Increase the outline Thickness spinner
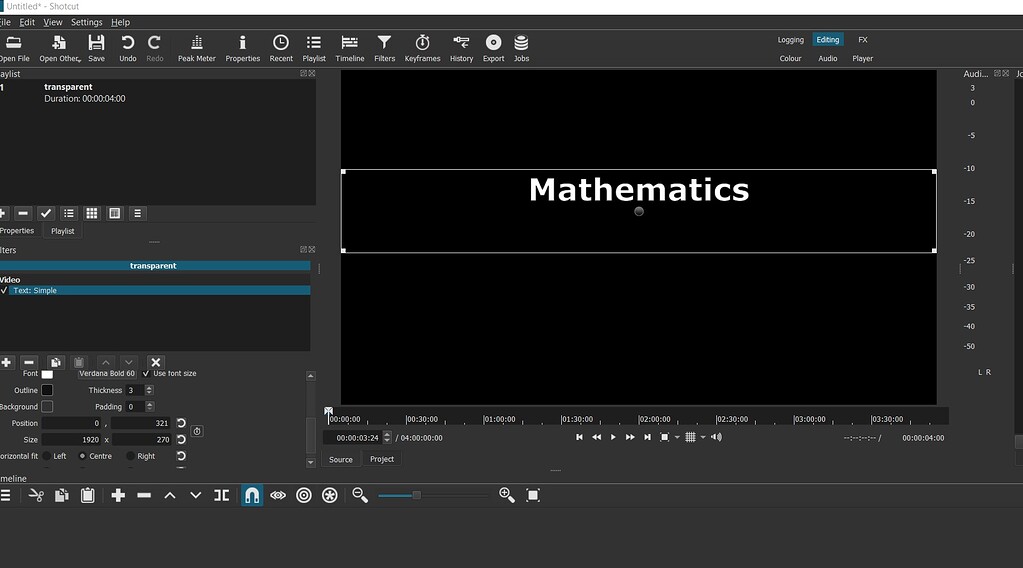The width and height of the screenshot is (1023, 568). (150, 388)
